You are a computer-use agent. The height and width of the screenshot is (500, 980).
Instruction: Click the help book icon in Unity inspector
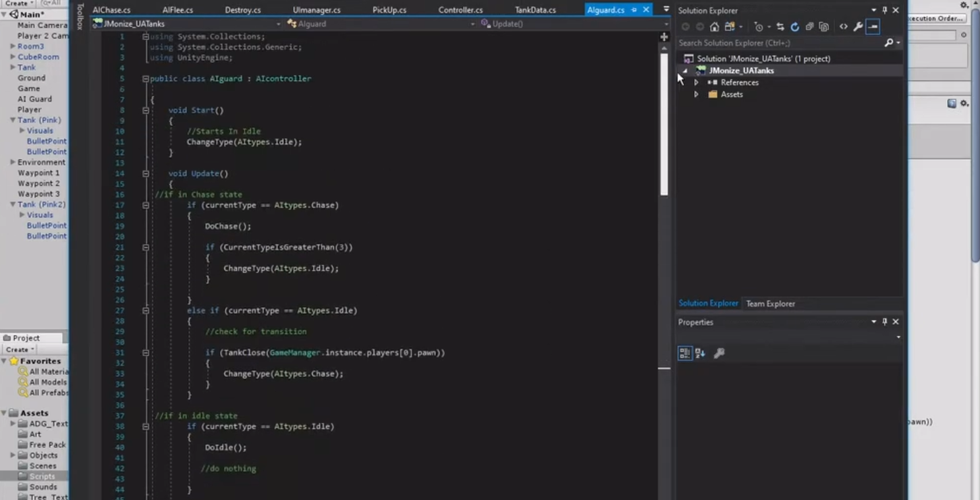tap(952, 103)
